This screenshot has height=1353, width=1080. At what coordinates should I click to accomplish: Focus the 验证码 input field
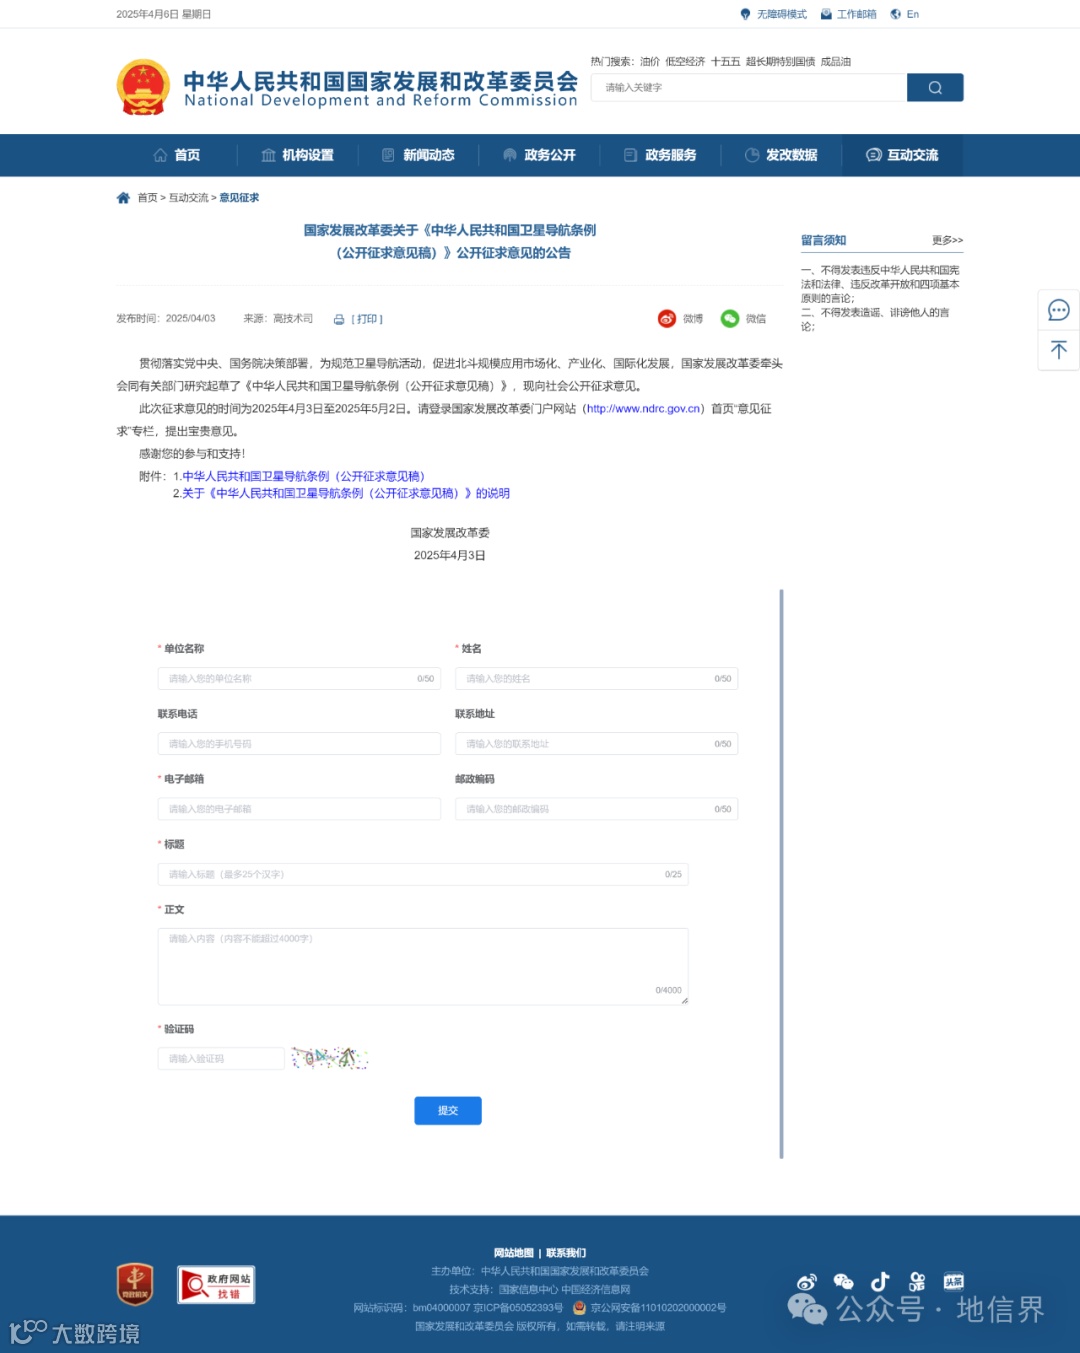coord(221,1058)
